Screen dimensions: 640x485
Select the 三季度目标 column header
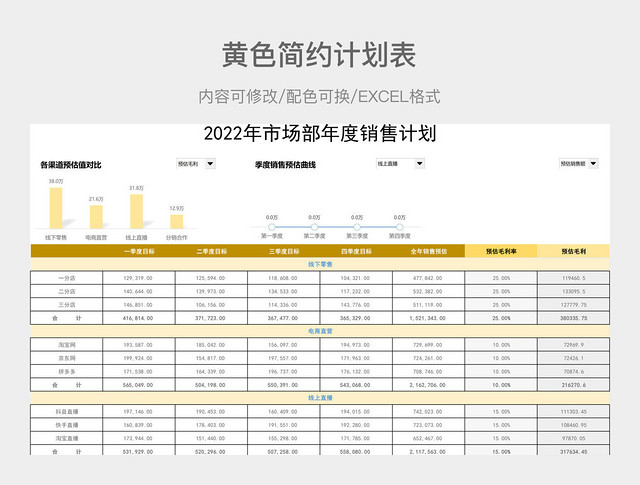coord(284,251)
